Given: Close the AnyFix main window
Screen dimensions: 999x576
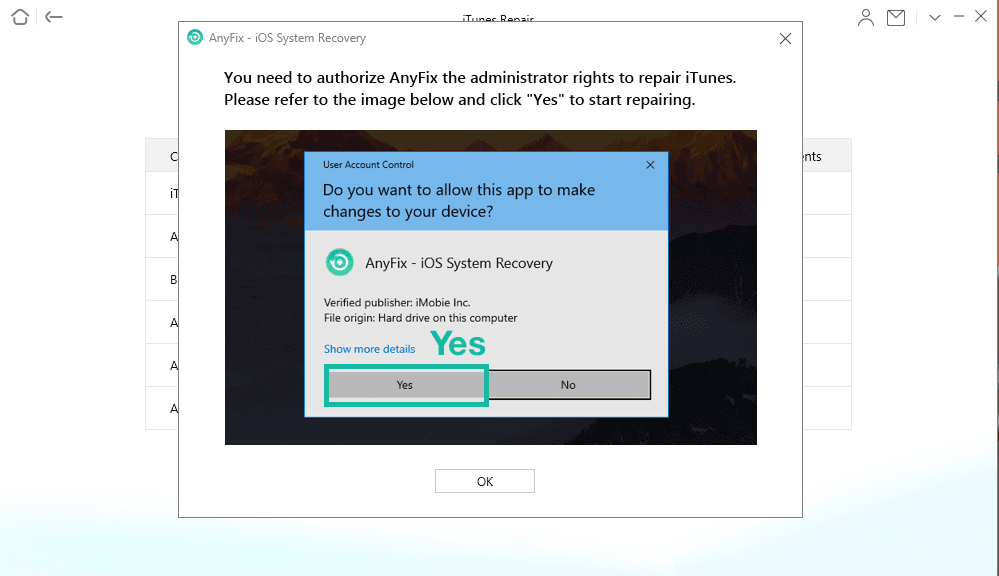Looking at the screenshot, I should pyautogui.click(x=981, y=17).
